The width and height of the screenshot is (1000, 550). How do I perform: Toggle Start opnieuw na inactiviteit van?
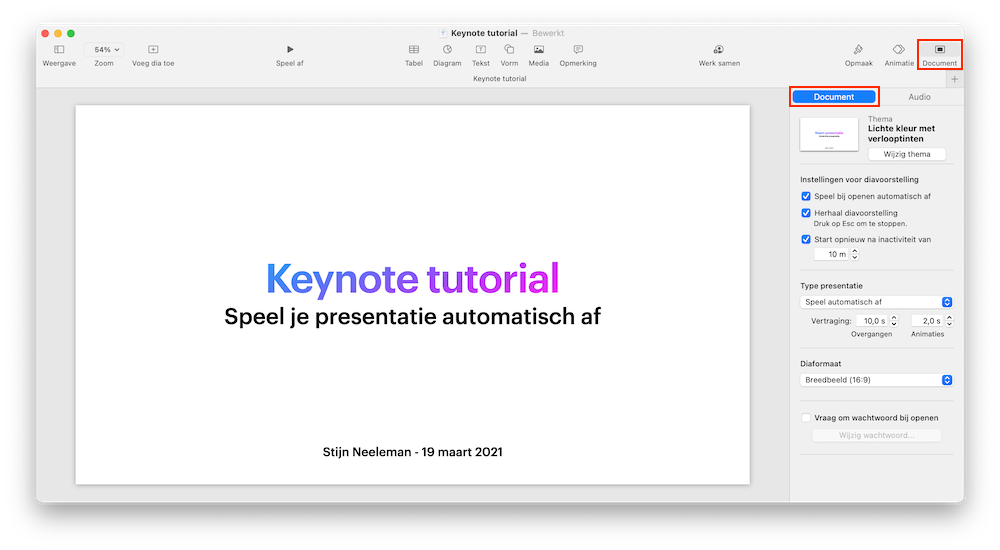tap(806, 240)
